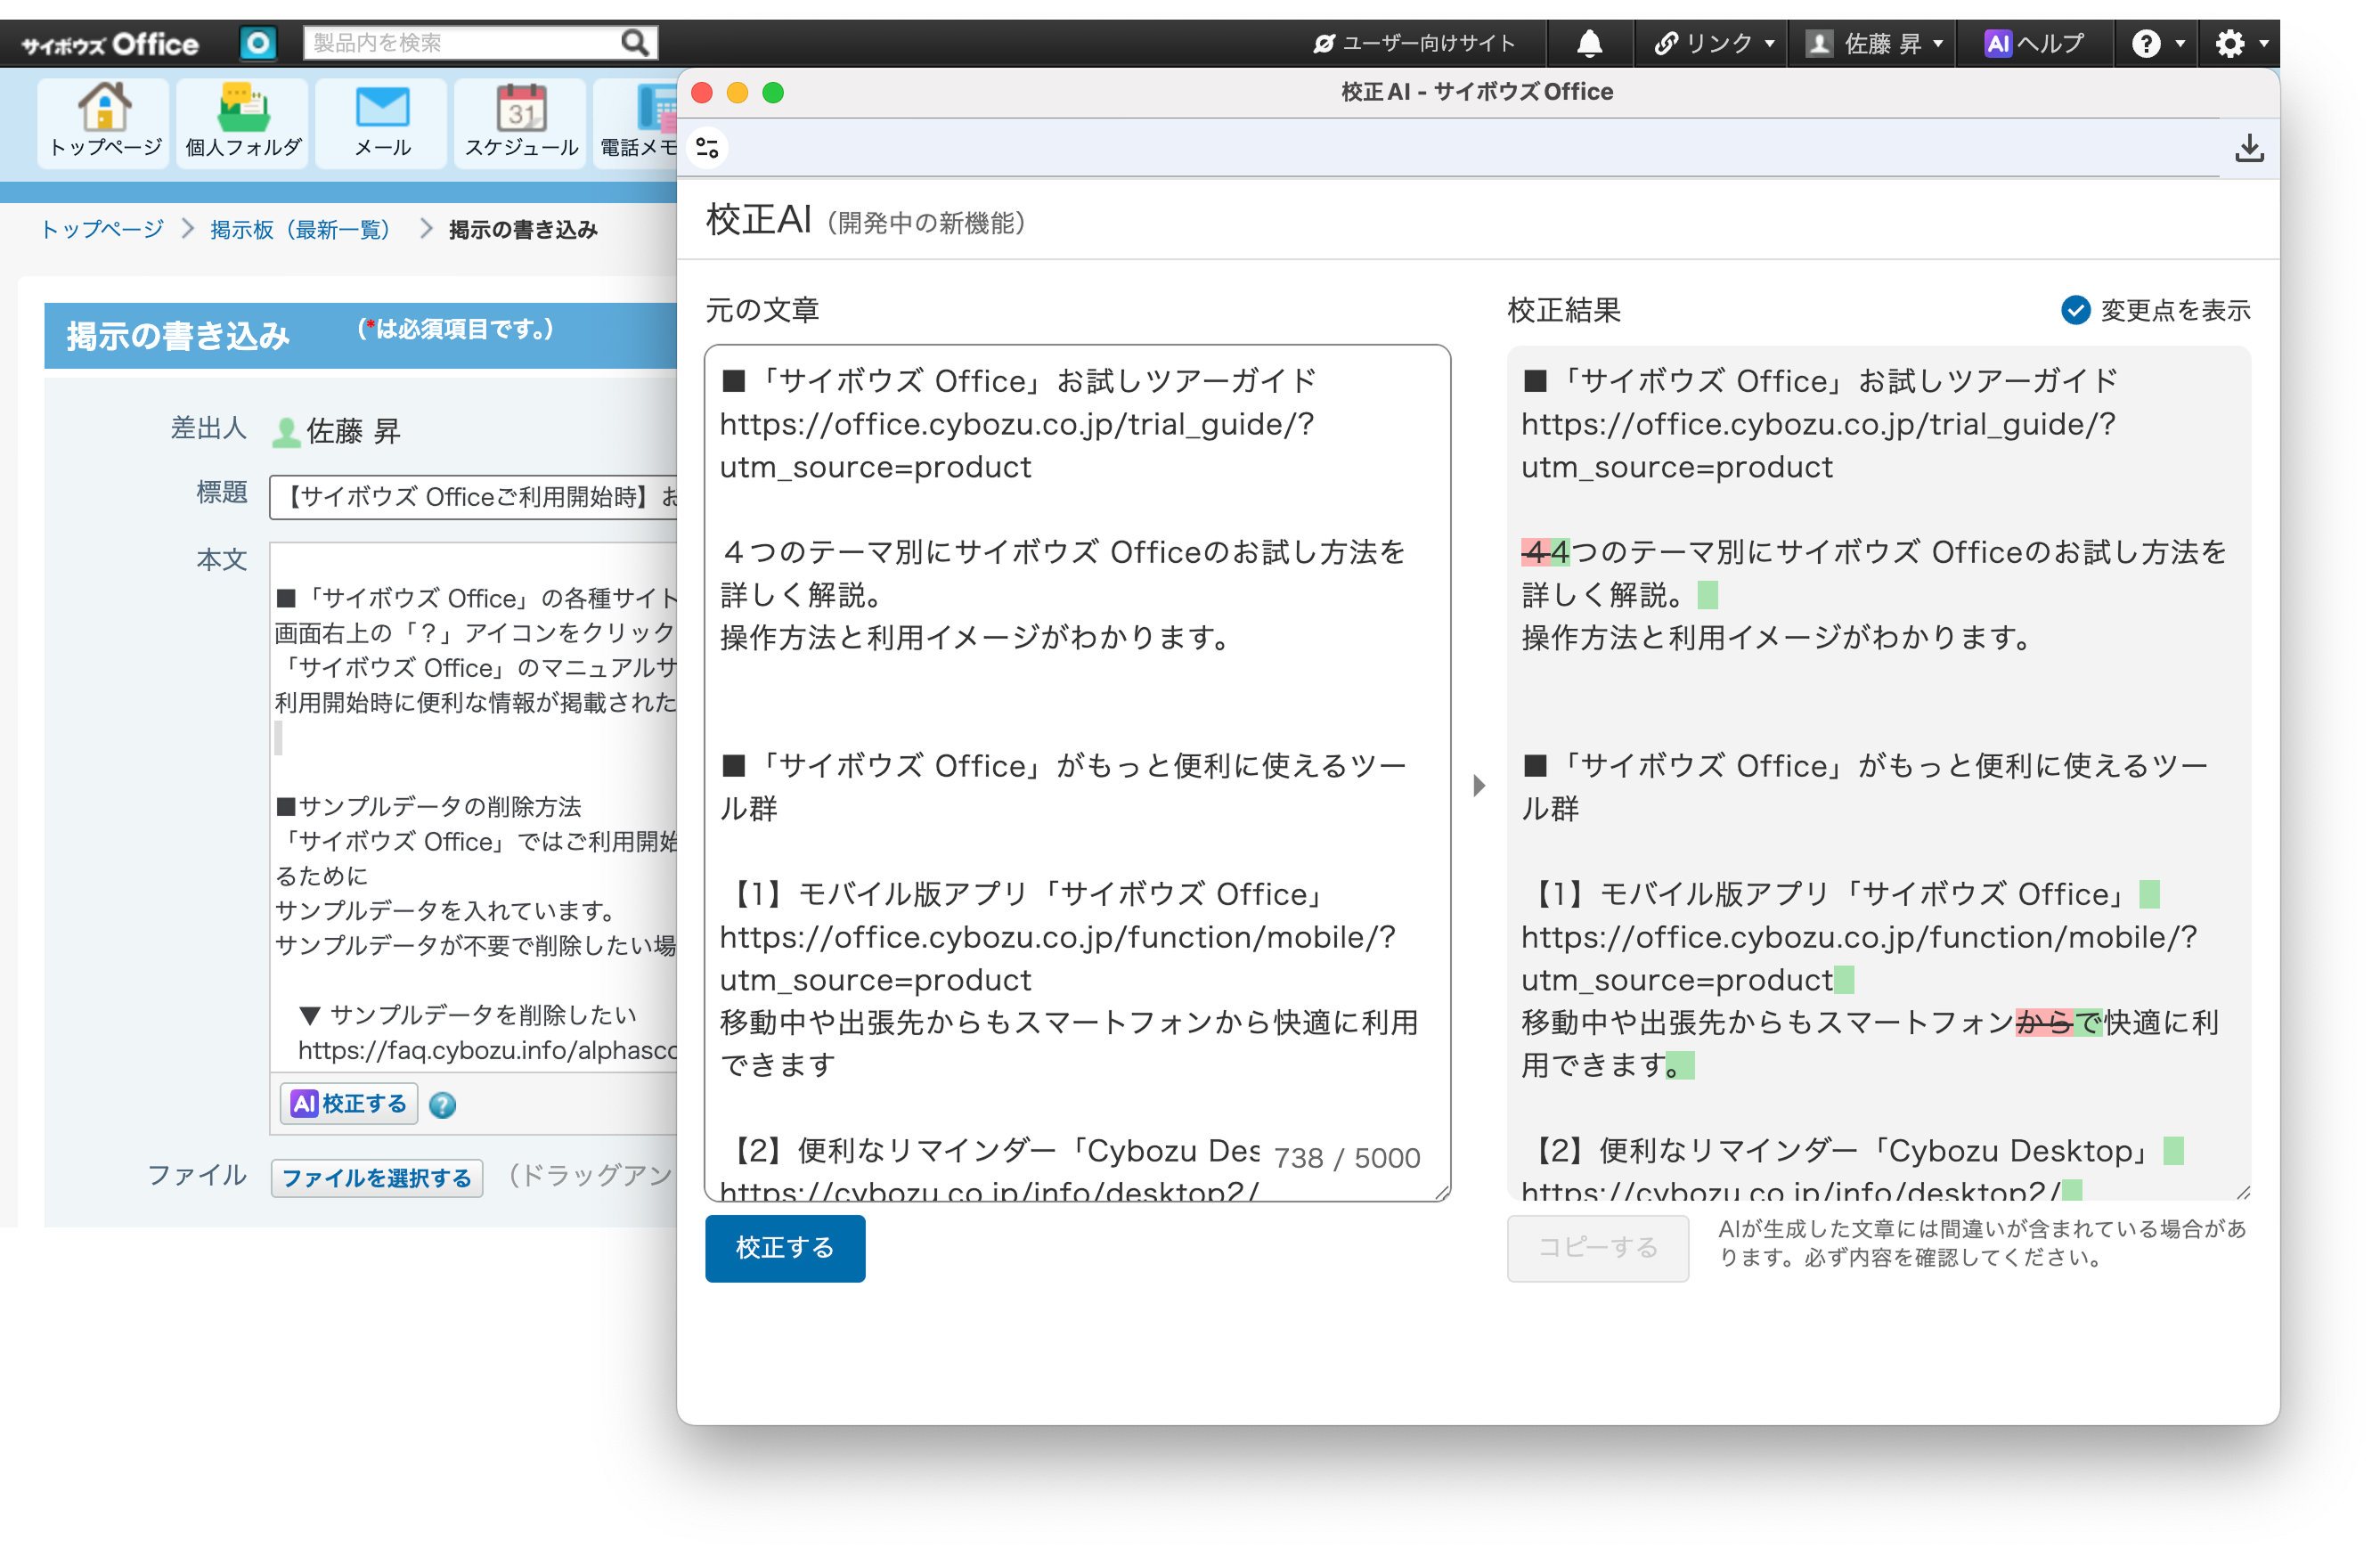The image size is (2380, 1557).
Task: Open the リンク dropdown menu
Action: 1712,42
